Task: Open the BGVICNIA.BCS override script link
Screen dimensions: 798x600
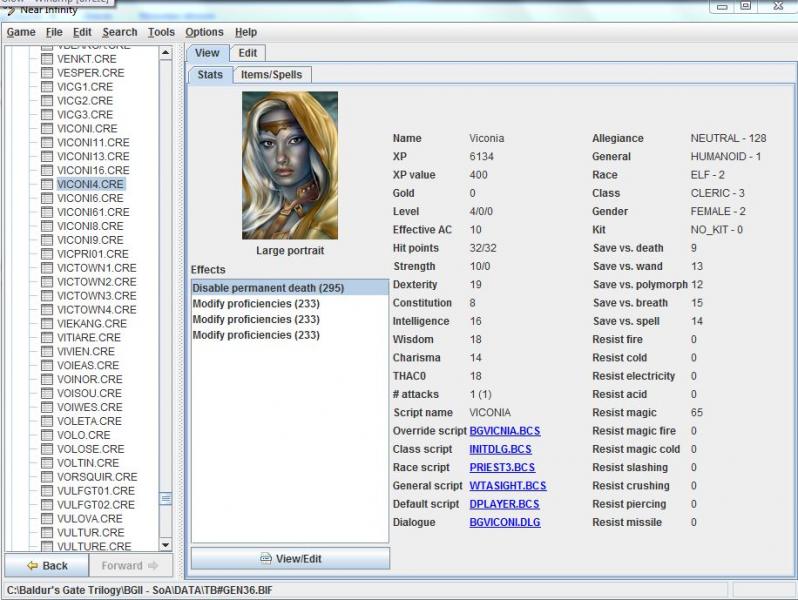Action: pyautogui.click(x=505, y=431)
